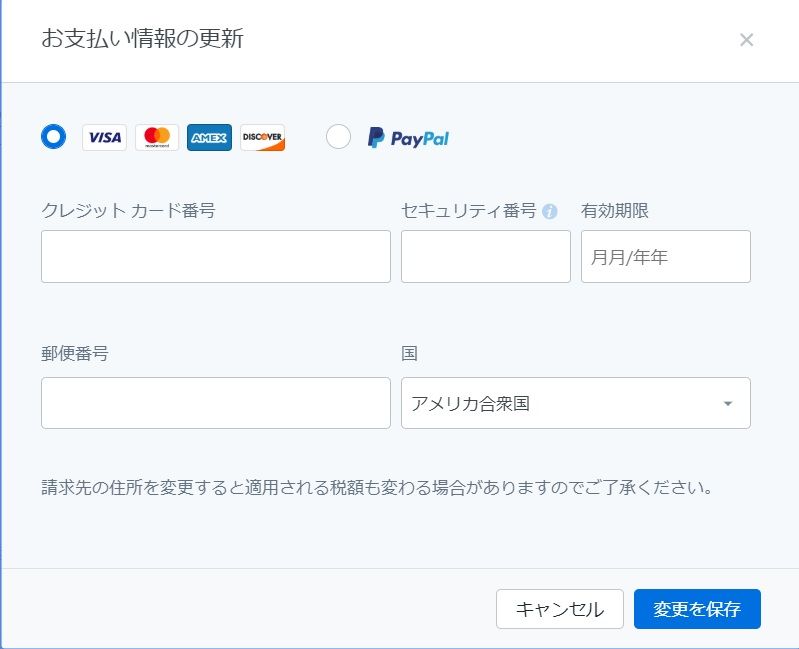The height and width of the screenshot is (649, 799).
Task: Click the 変更を保存 button
Action: tap(697, 609)
